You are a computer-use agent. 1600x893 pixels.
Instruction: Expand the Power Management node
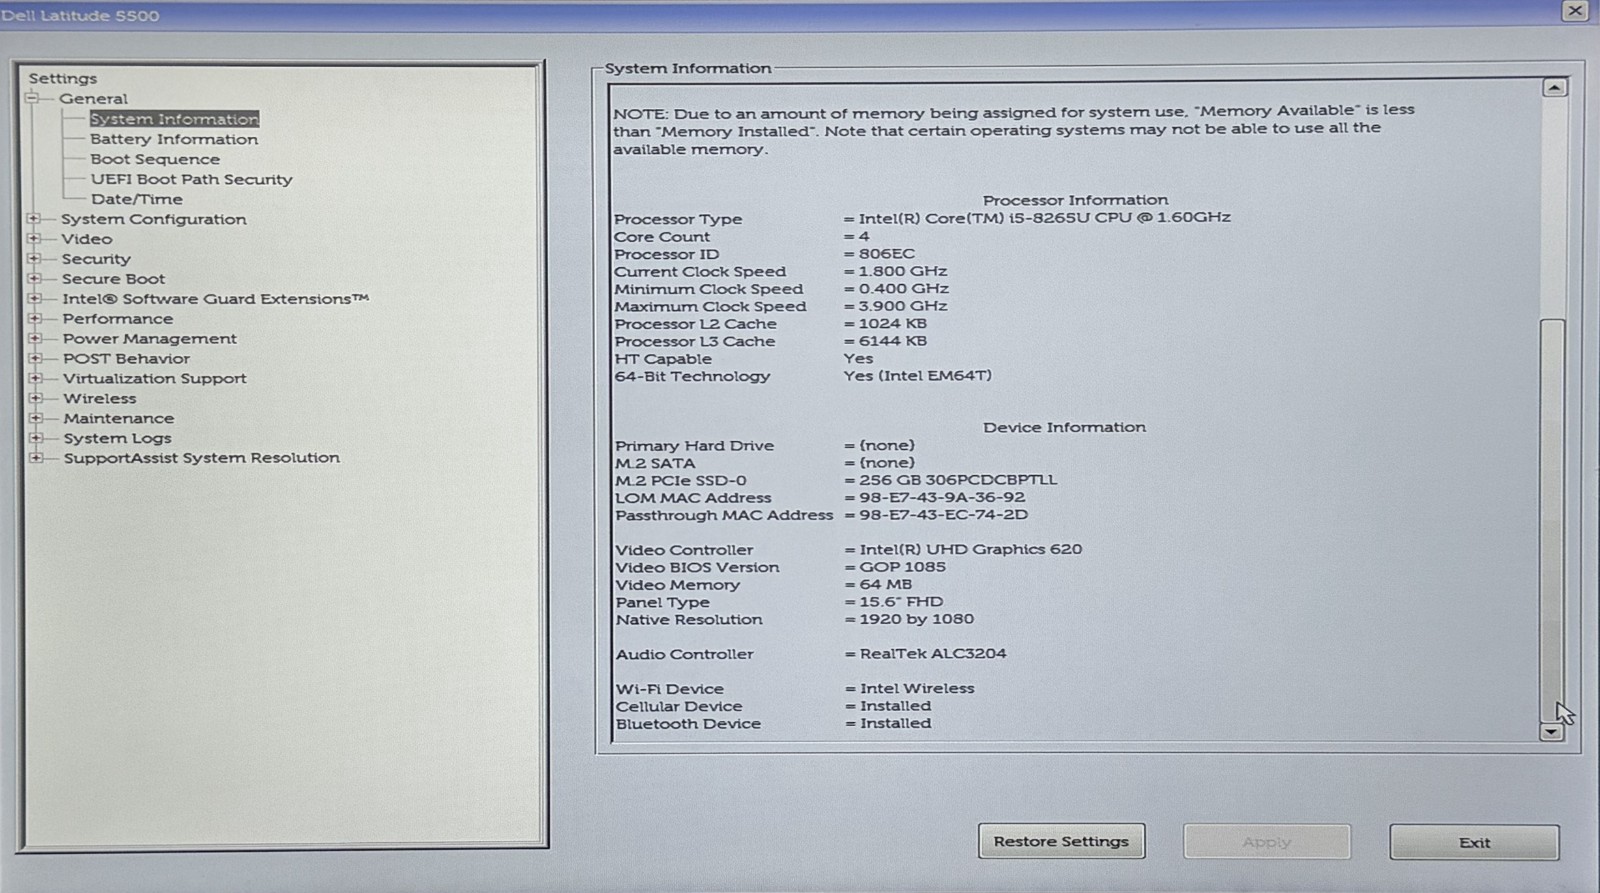(35, 338)
